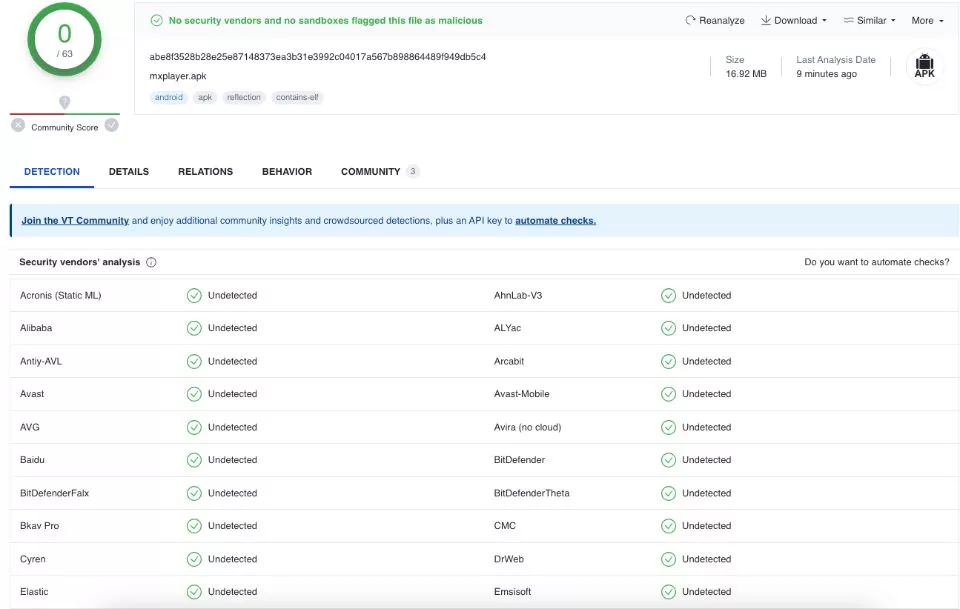This screenshot has width=960, height=609.
Task: Click the Arcabit undetected check icon
Action: coord(669,362)
